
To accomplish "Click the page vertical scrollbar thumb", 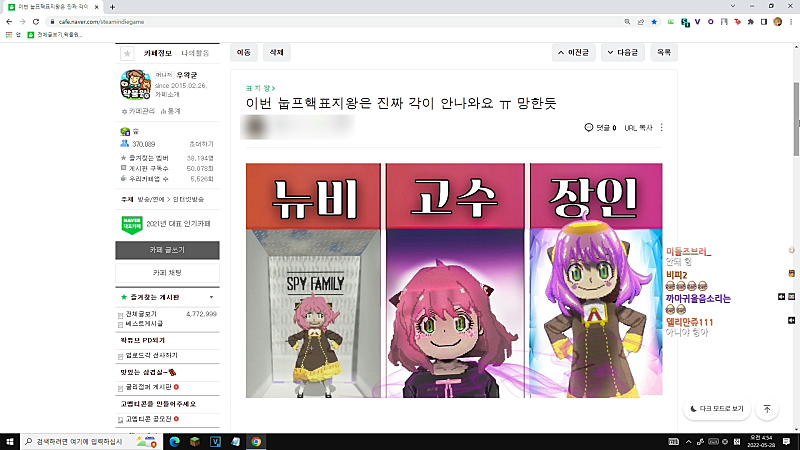I will coord(796,118).
